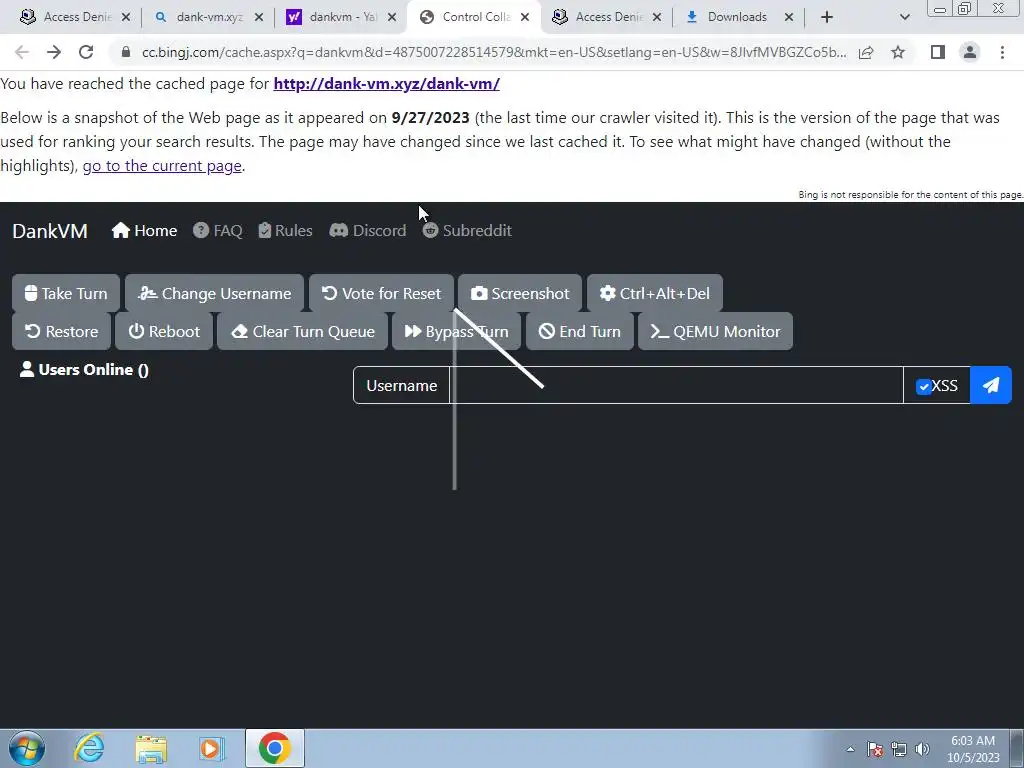1024x768 pixels.
Task: Take a VM Screenshot
Action: (520, 293)
